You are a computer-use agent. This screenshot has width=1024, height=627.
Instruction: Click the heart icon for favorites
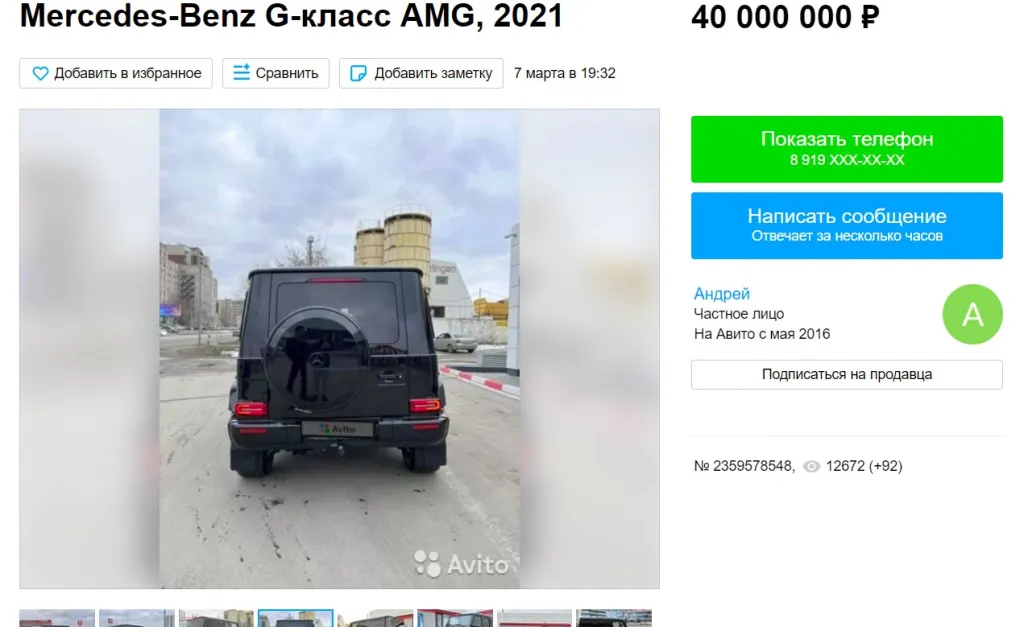tap(40, 73)
